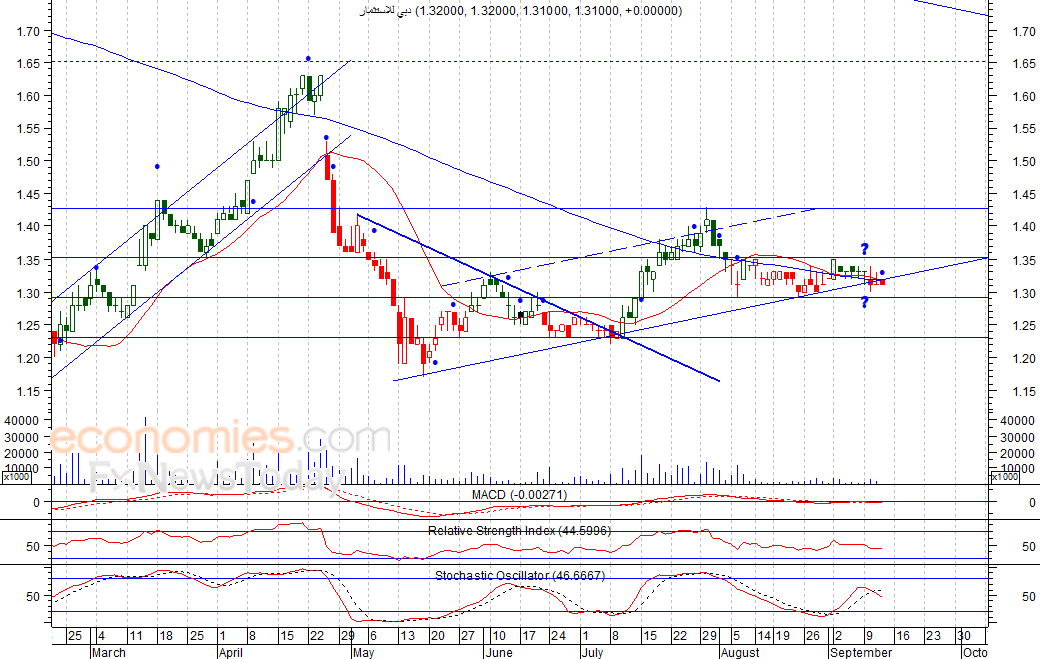Click the date label 9 in September
This screenshot has height=659, width=1040.
tap(869, 636)
